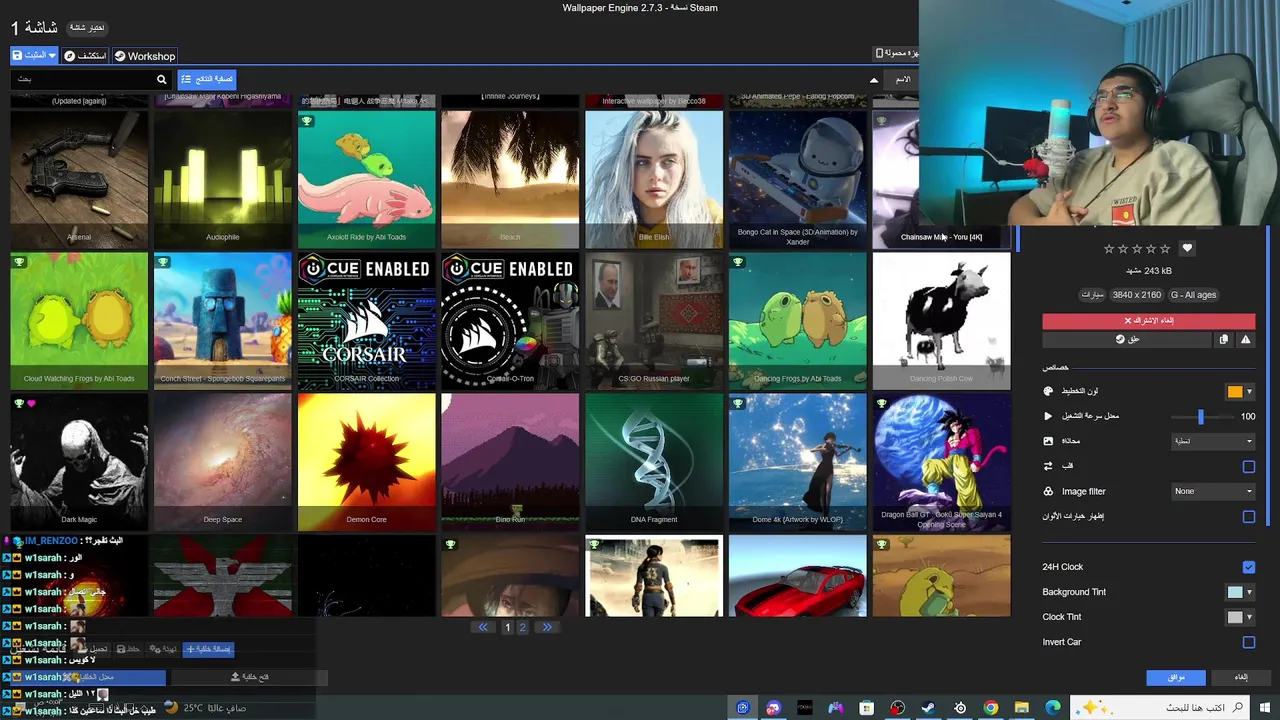Select the Billie Eilish wallpaper thumbnail
This screenshot has height=720, width=1280.
[x=654, y=178]
